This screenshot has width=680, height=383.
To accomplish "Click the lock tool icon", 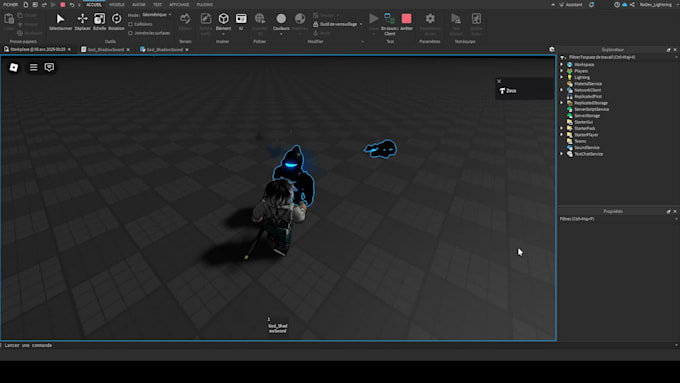I will [316, 24].
